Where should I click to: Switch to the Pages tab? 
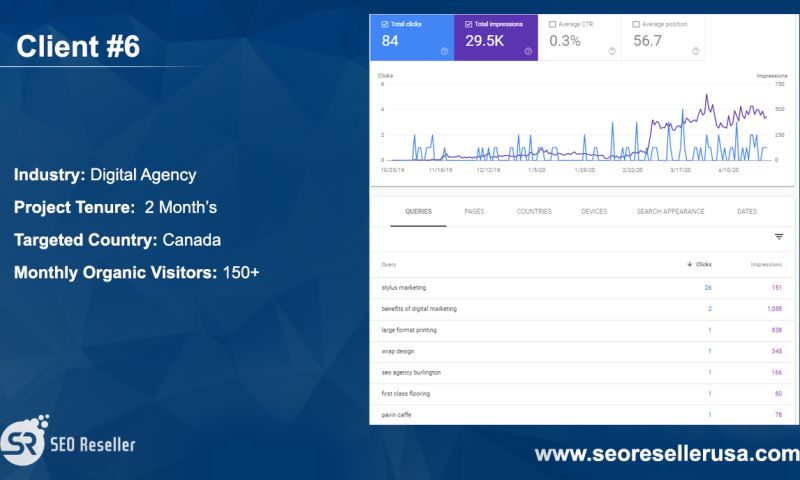tap(474, 212)
